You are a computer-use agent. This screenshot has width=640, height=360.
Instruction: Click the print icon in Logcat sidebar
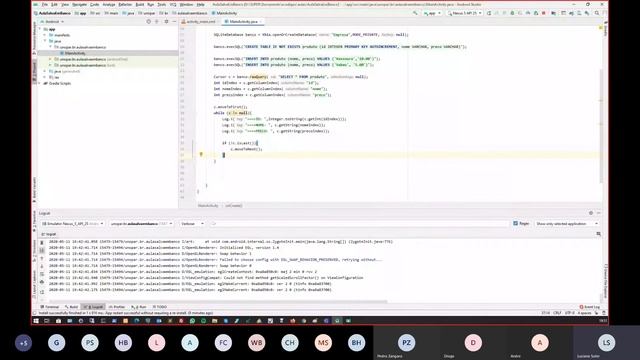42,282
